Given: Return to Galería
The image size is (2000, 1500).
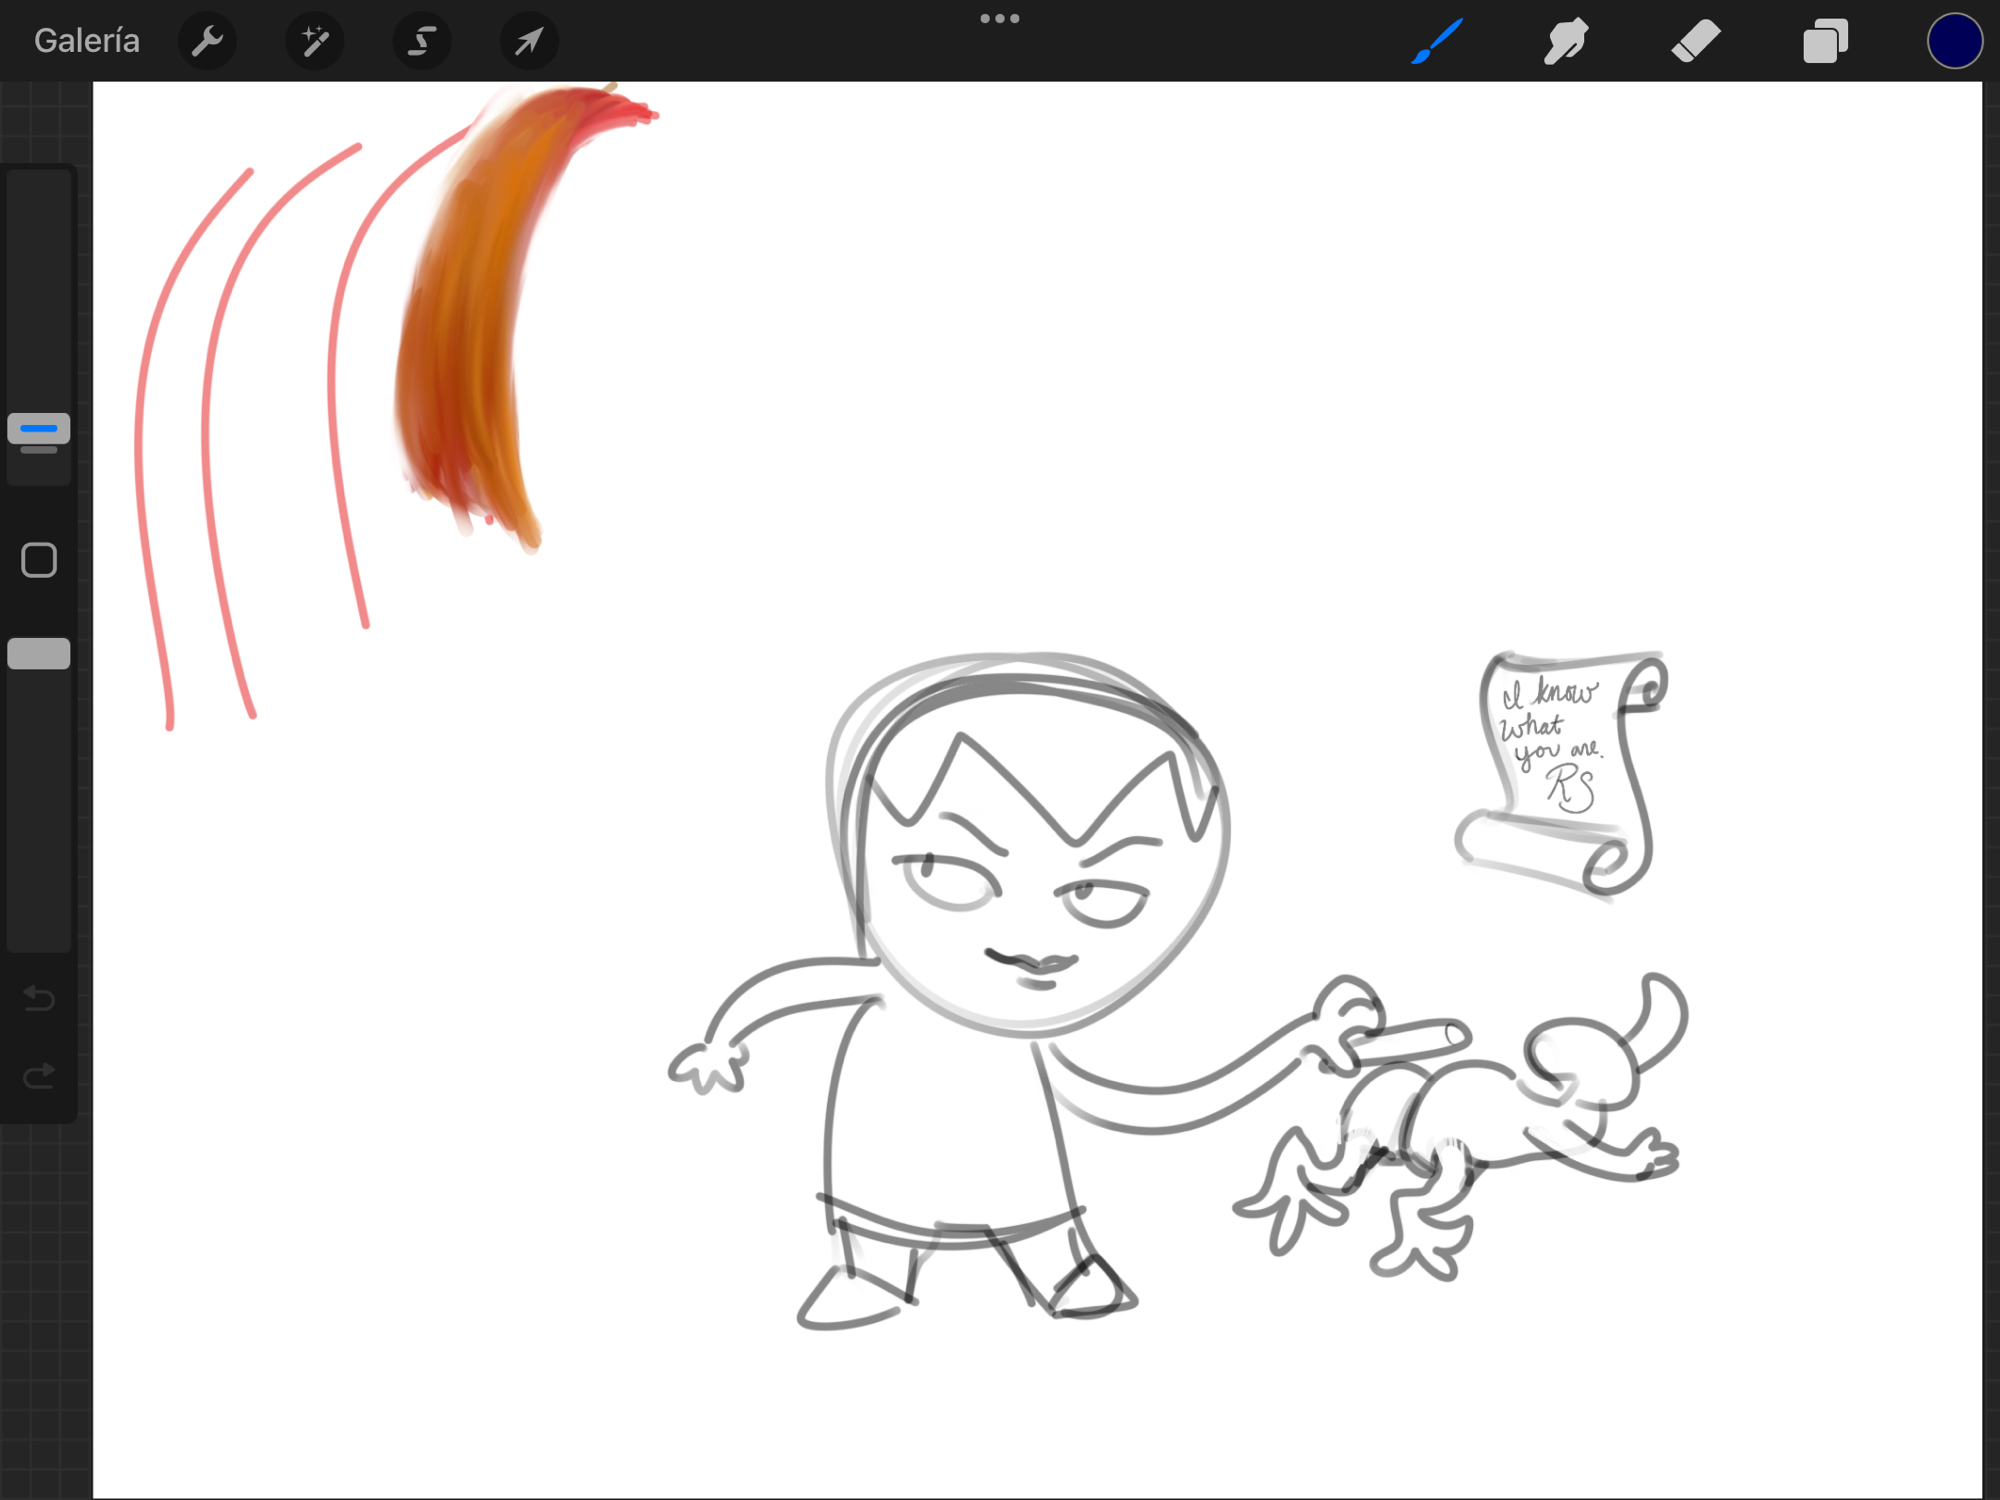Looking at the screenshot, I should [87, 41].
